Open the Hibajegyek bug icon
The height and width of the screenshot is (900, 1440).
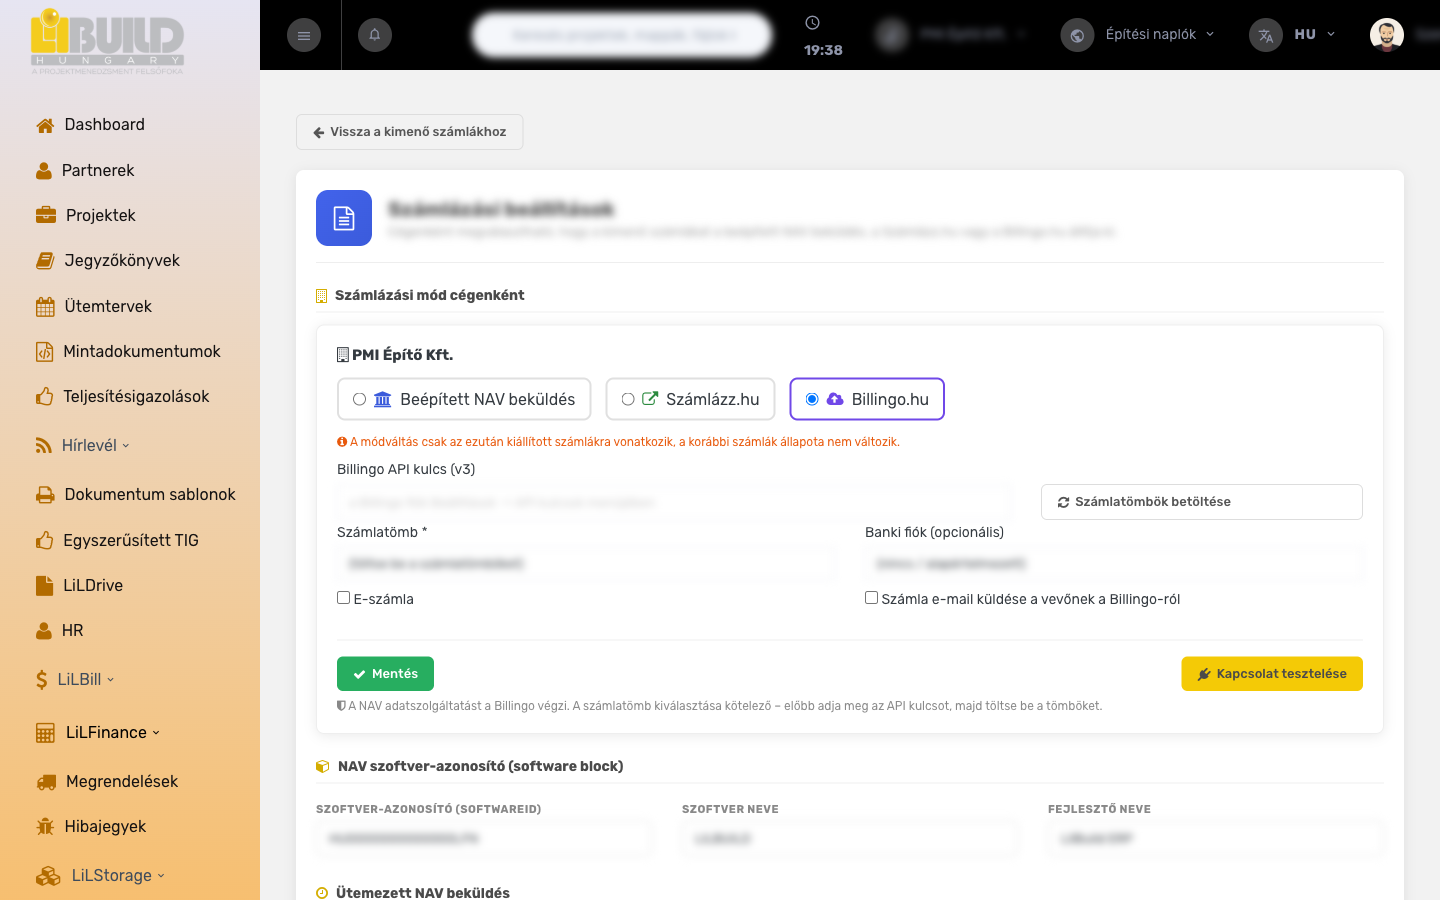[45, 827]
